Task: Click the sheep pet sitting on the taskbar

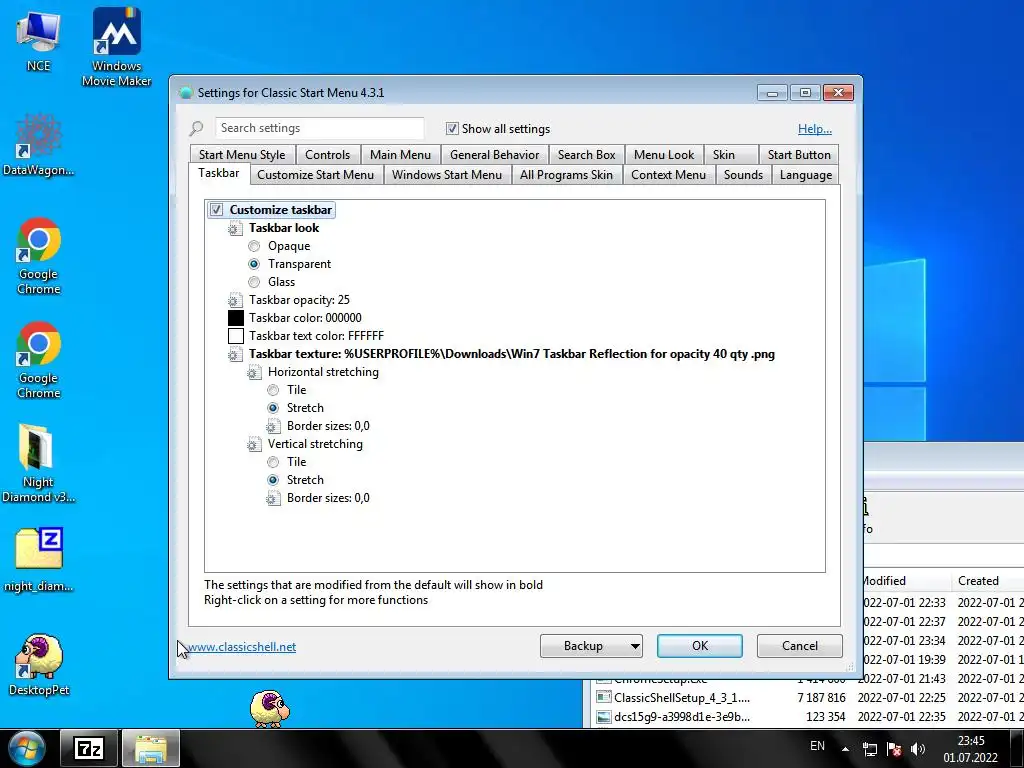Action: tap(270, 709)
